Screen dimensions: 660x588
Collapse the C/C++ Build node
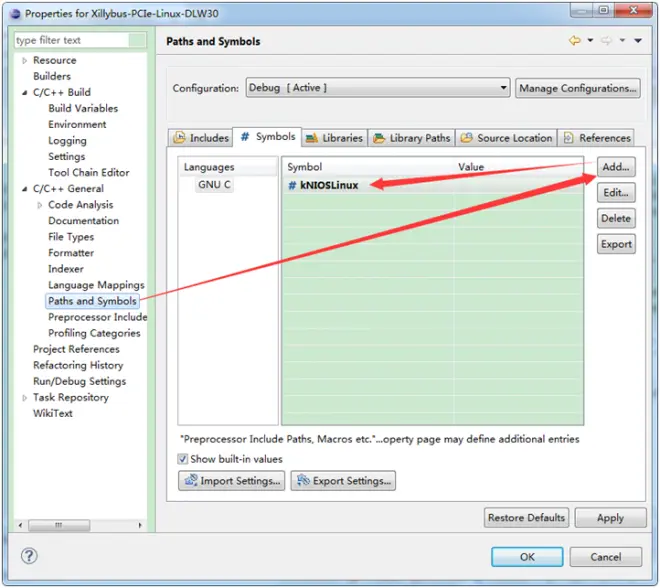tap(24, 93)
